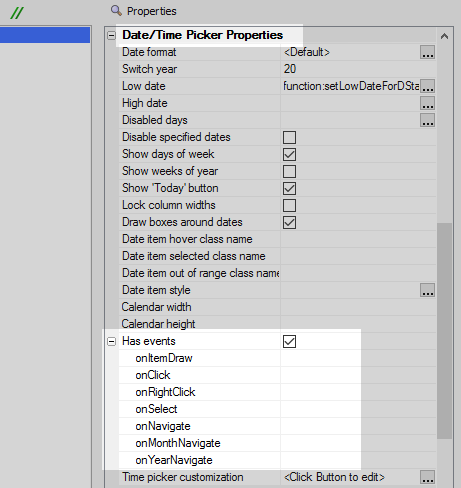Viewport: 461px width, 488px height.
Task: Open Time picker customization ellipsis button
Action: click(x=427, y=477)
